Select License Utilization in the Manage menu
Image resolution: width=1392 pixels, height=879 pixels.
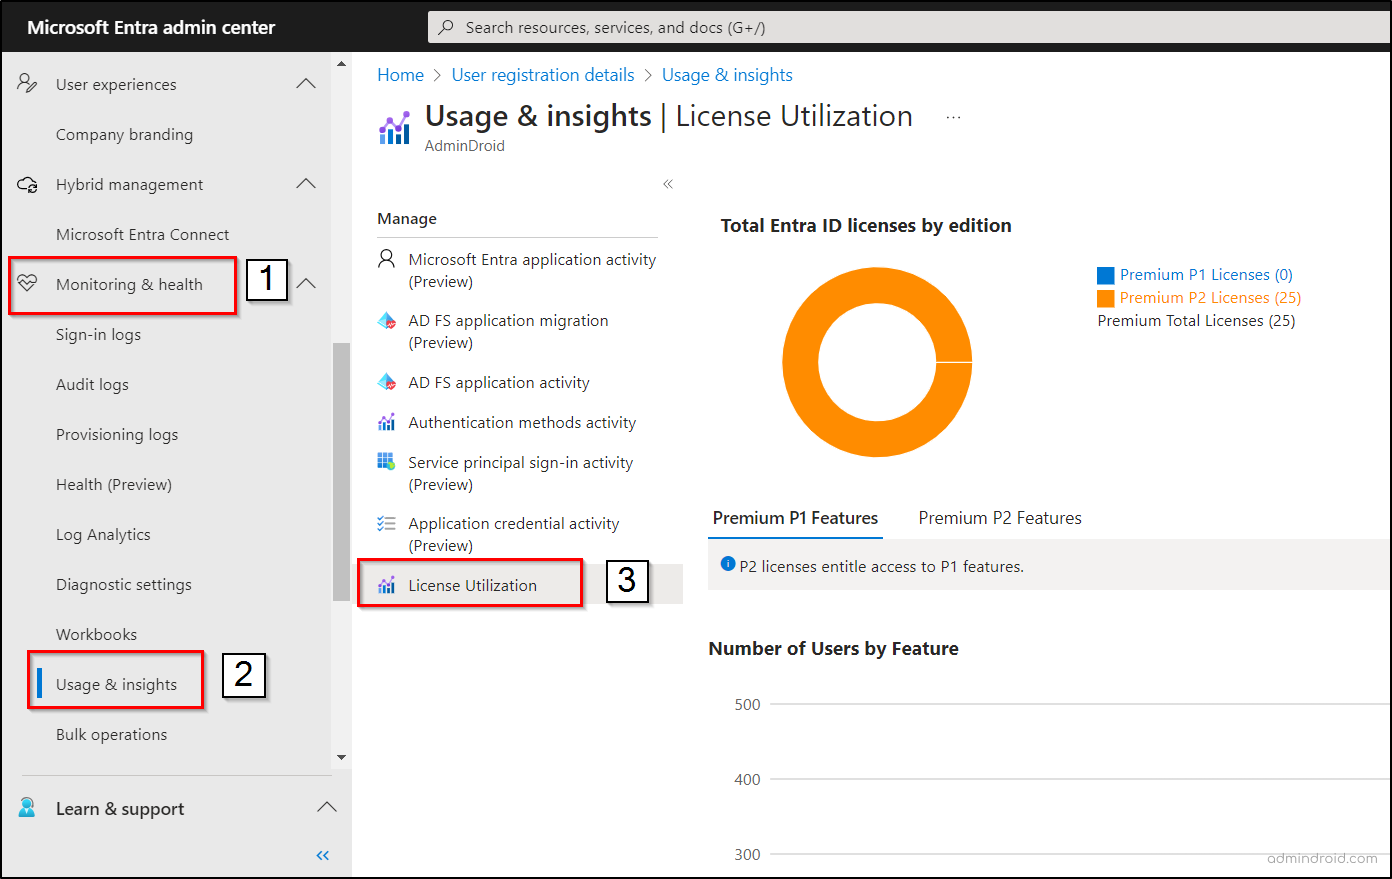(470, 583)
